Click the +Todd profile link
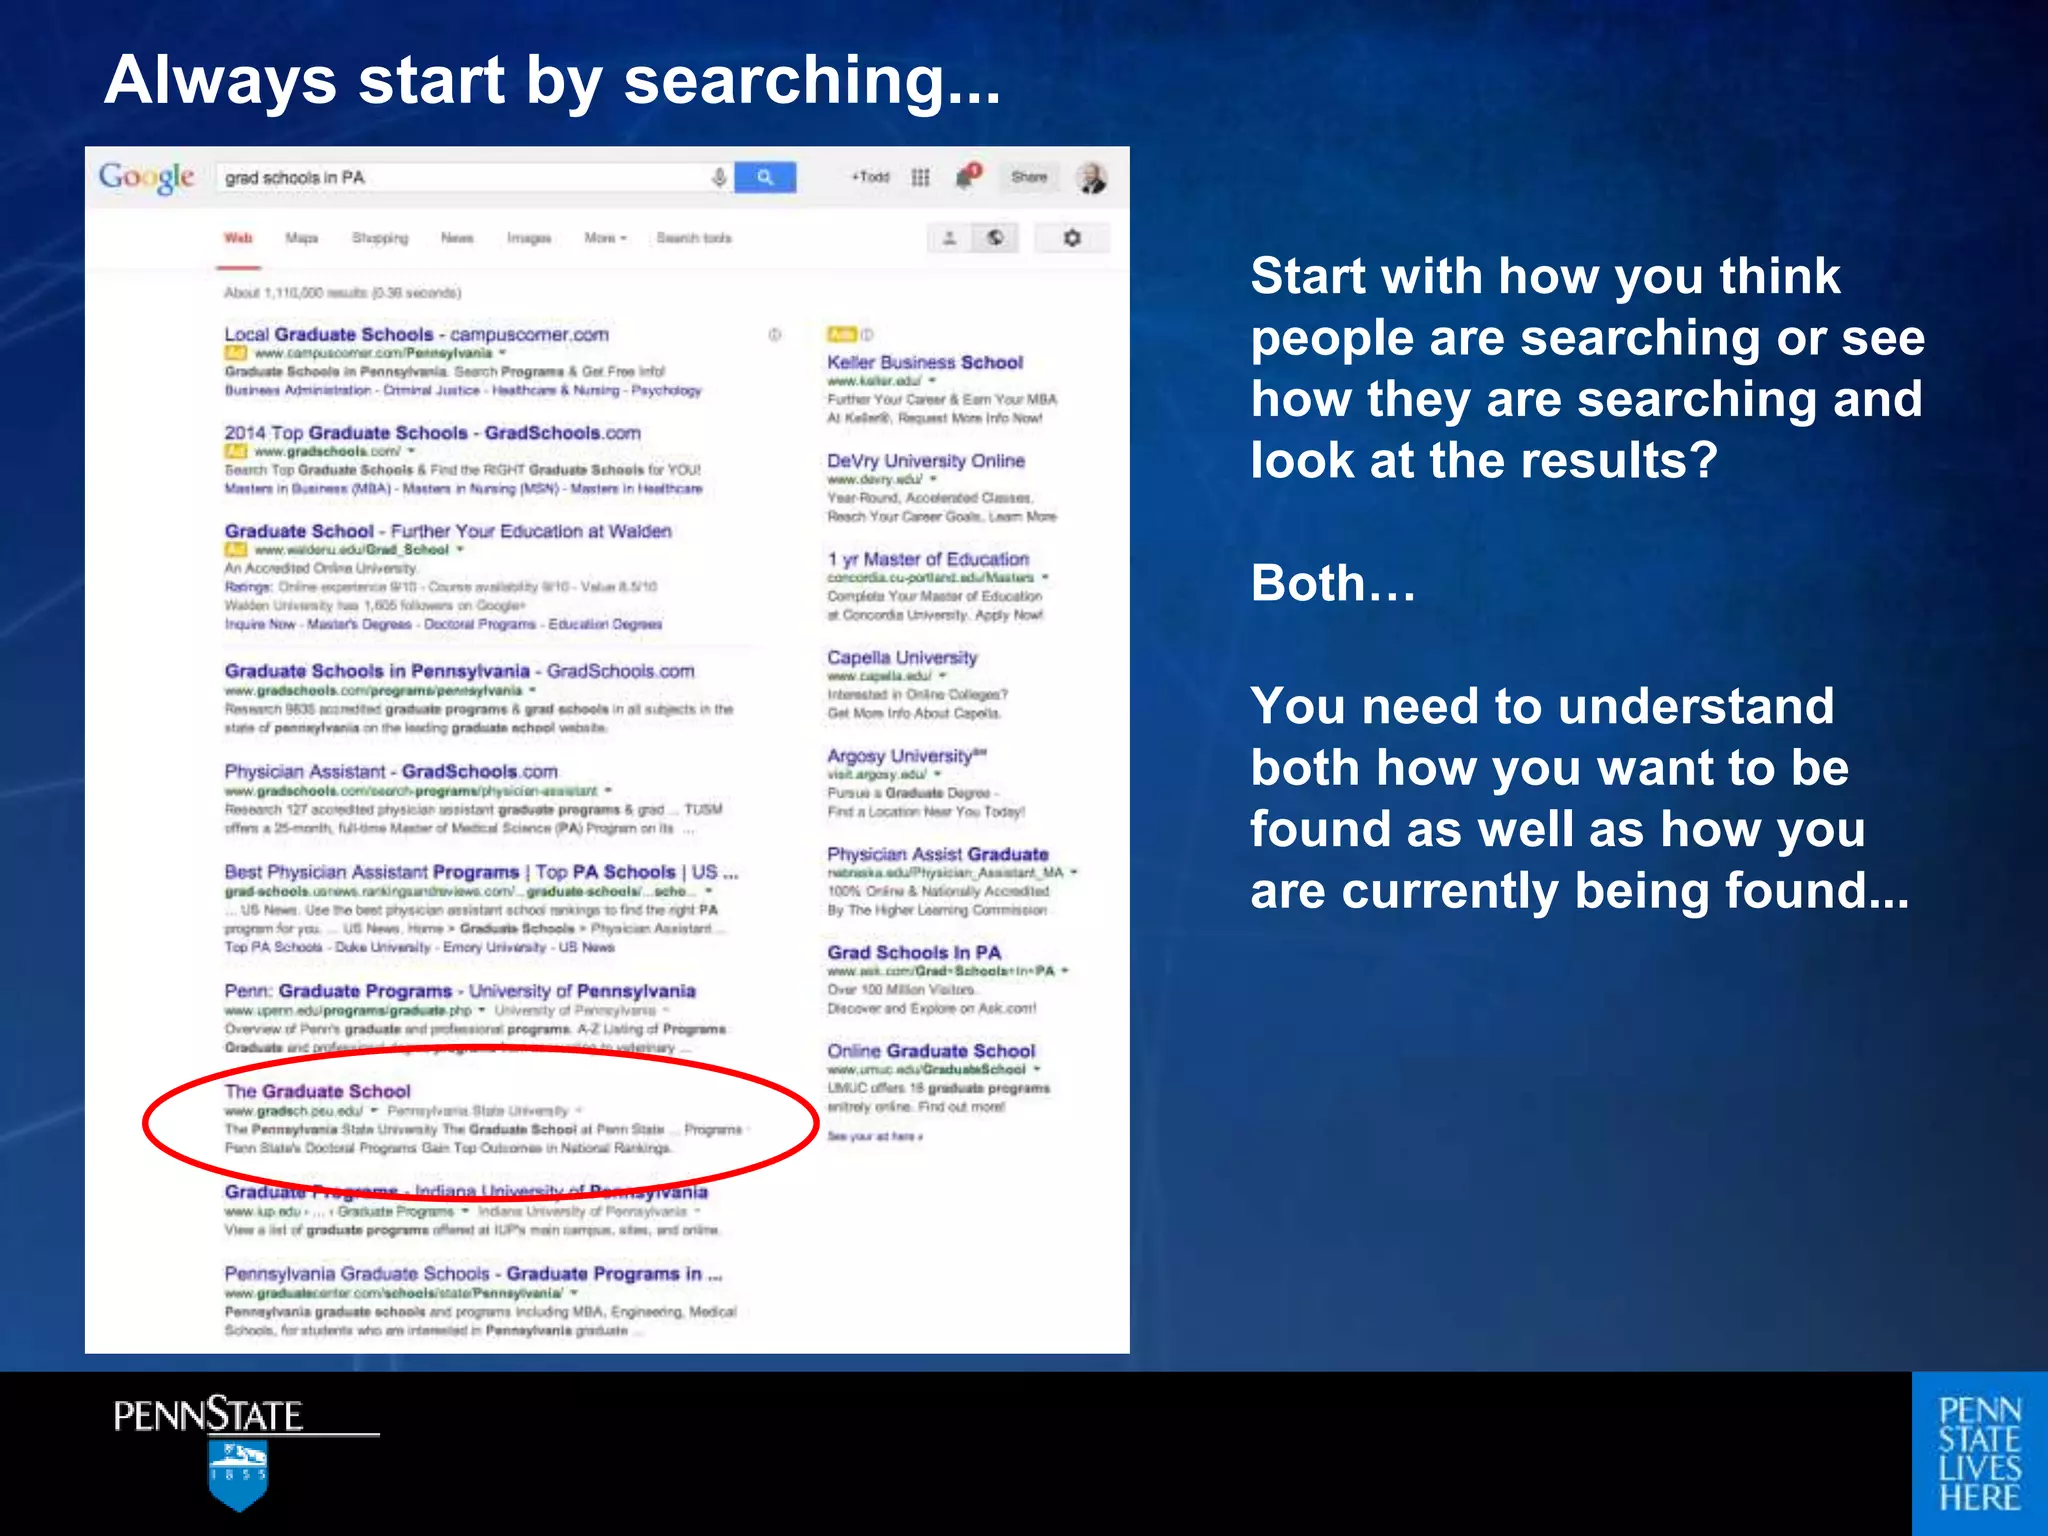 tap(870, 177)
